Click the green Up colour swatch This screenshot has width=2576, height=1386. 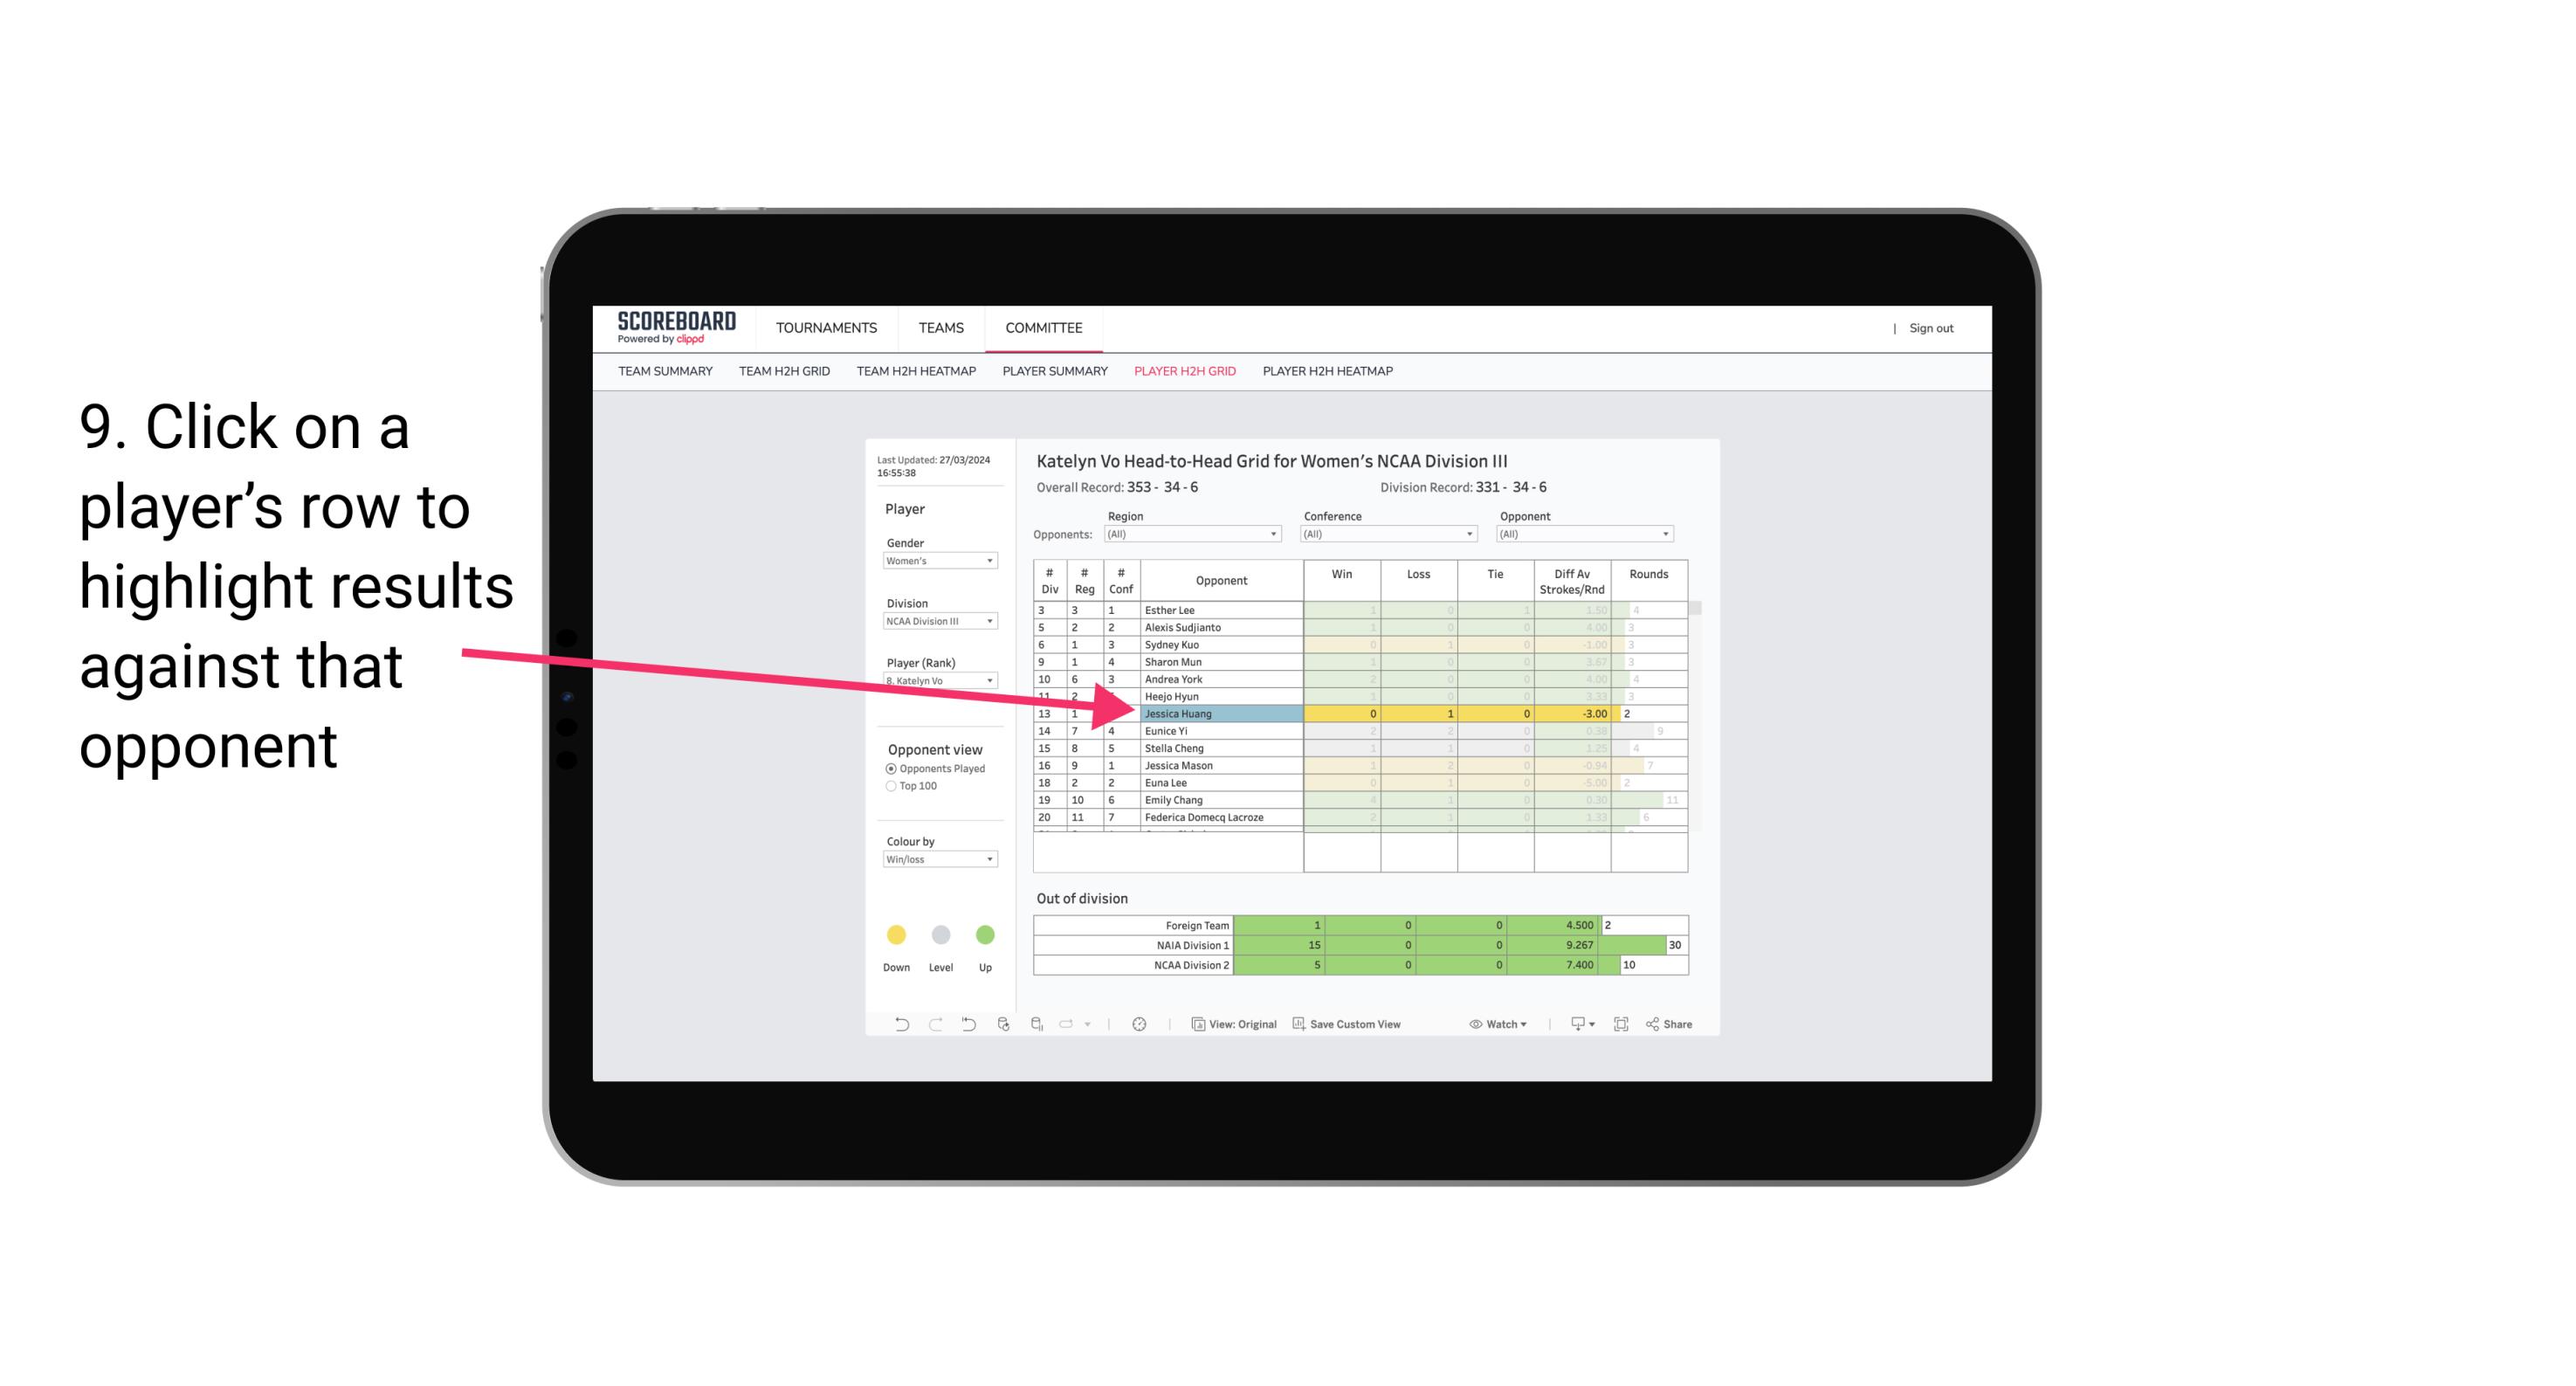986,934
